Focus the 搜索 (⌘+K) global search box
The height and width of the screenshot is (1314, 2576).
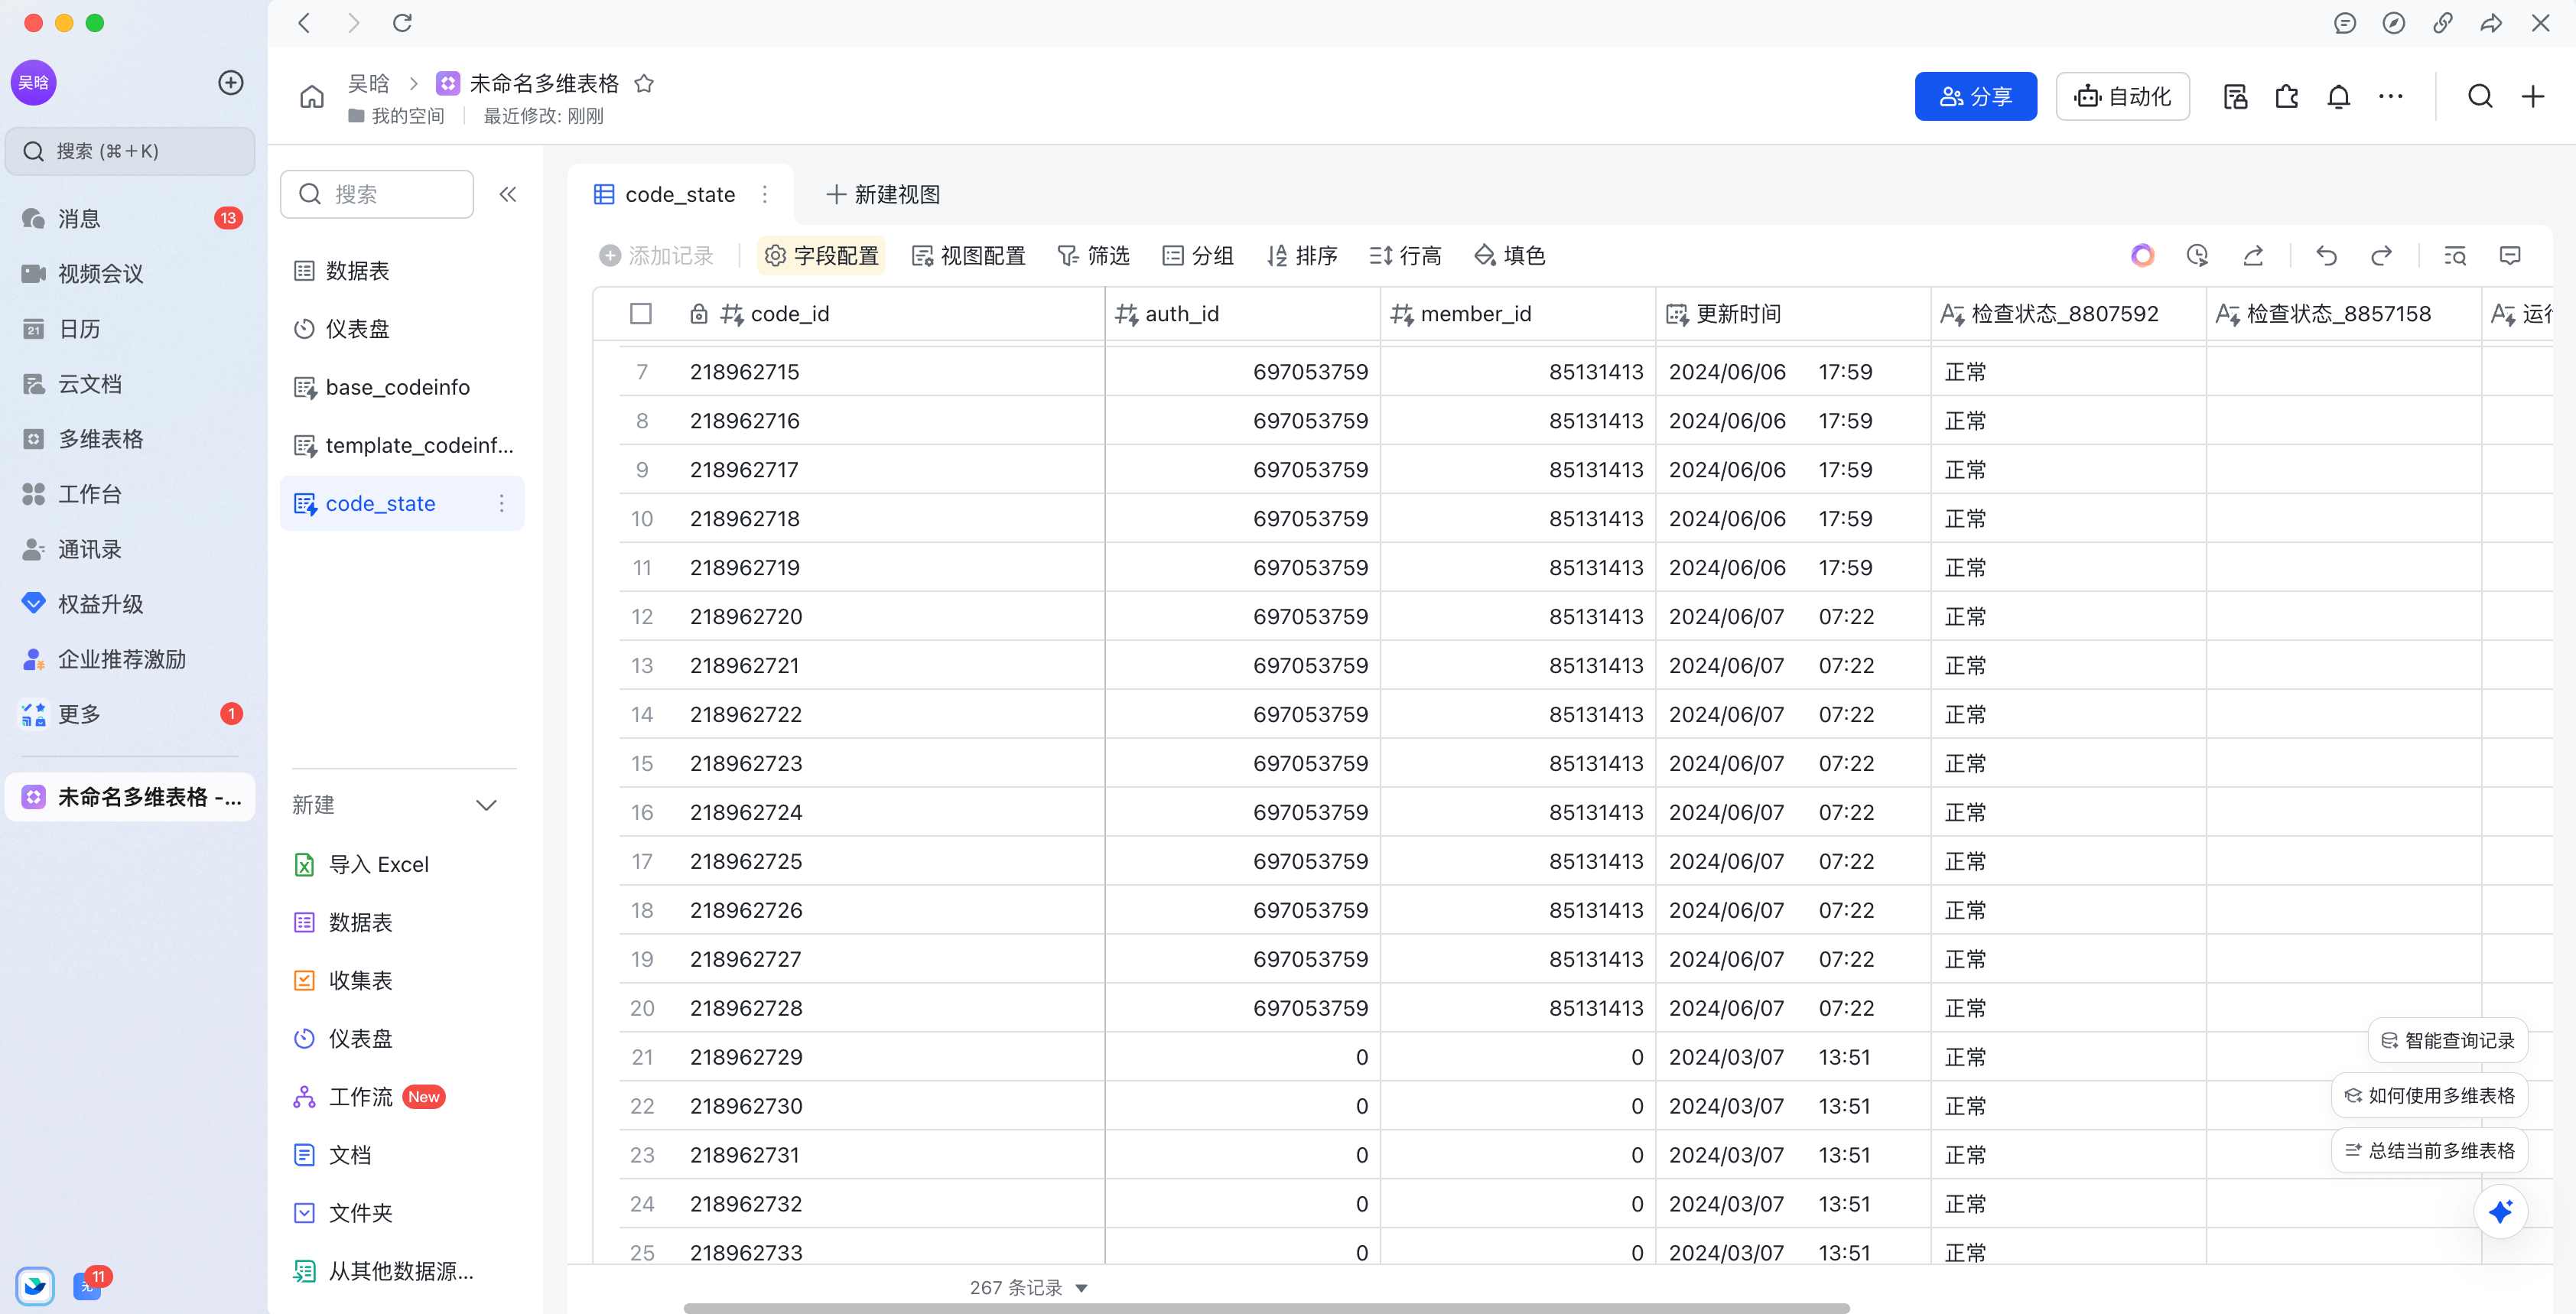[x=130, y=151]
